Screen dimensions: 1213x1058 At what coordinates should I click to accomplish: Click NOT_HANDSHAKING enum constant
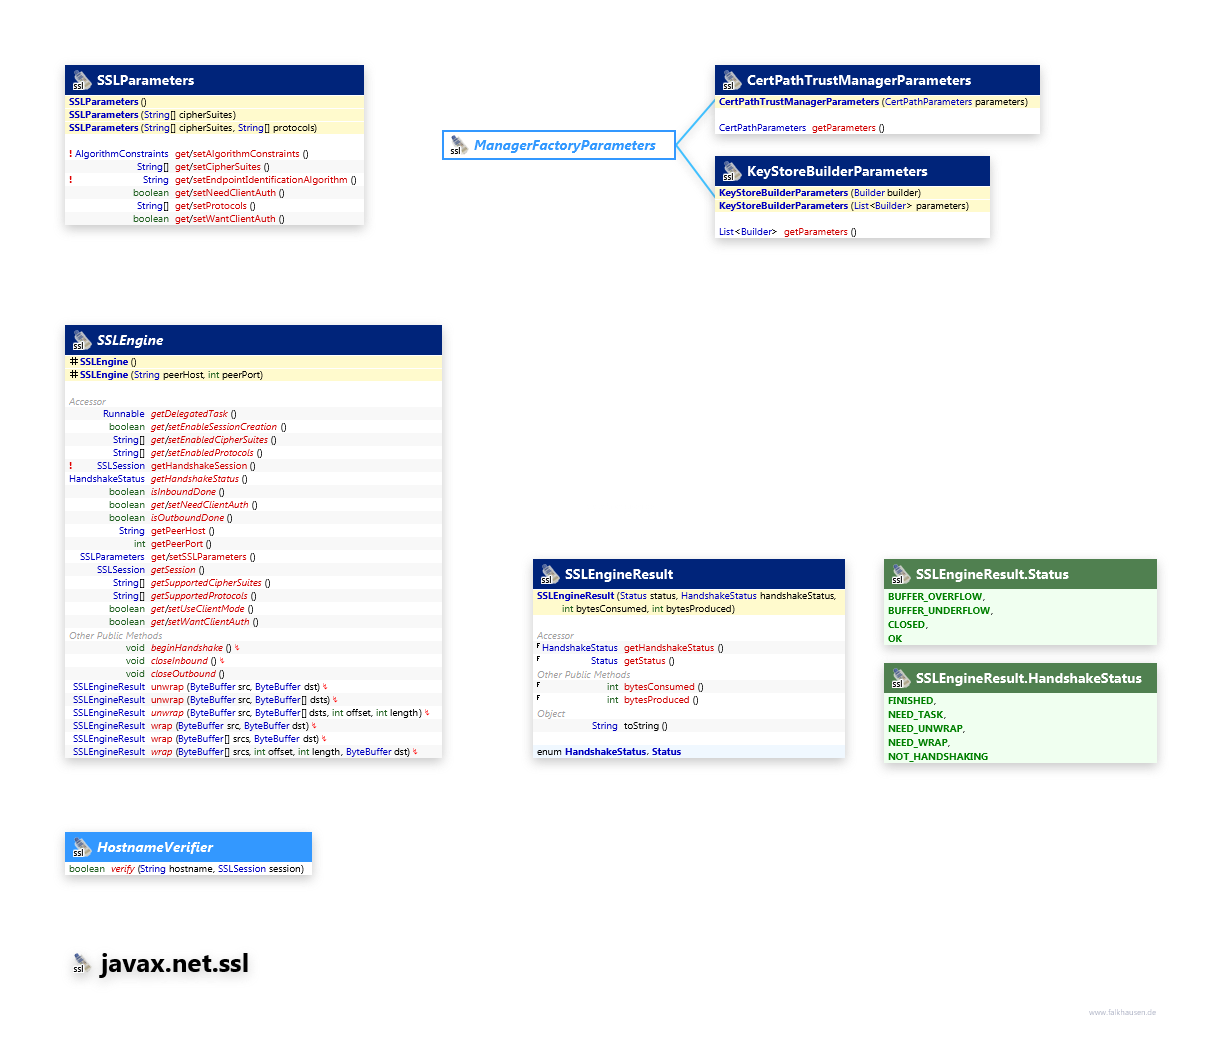938,757
